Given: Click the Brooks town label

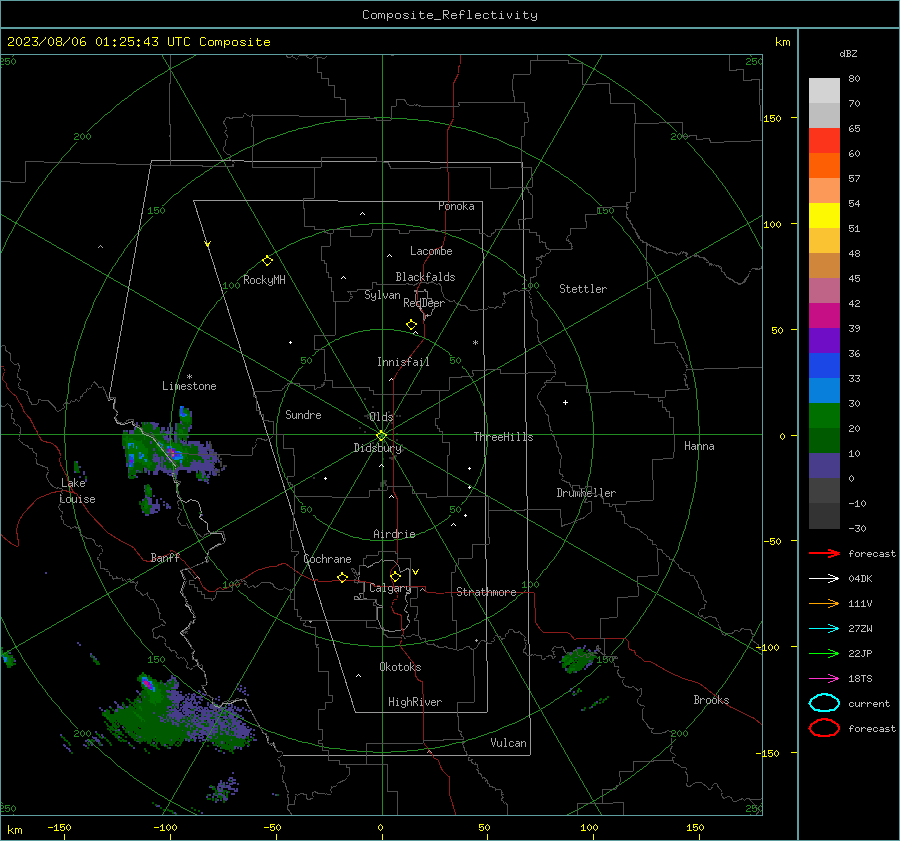Looking at the screenshot, I should click(711, 700).
